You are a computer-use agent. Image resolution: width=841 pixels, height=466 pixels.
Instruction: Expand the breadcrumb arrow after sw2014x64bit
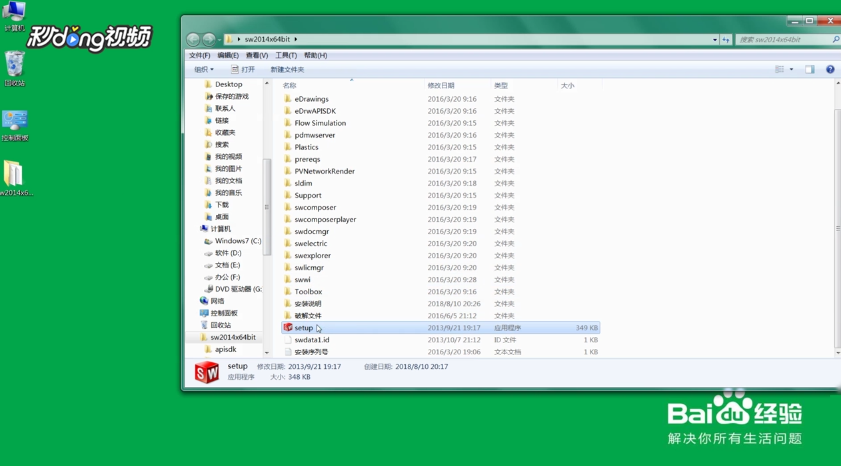[x=296, y=39]
